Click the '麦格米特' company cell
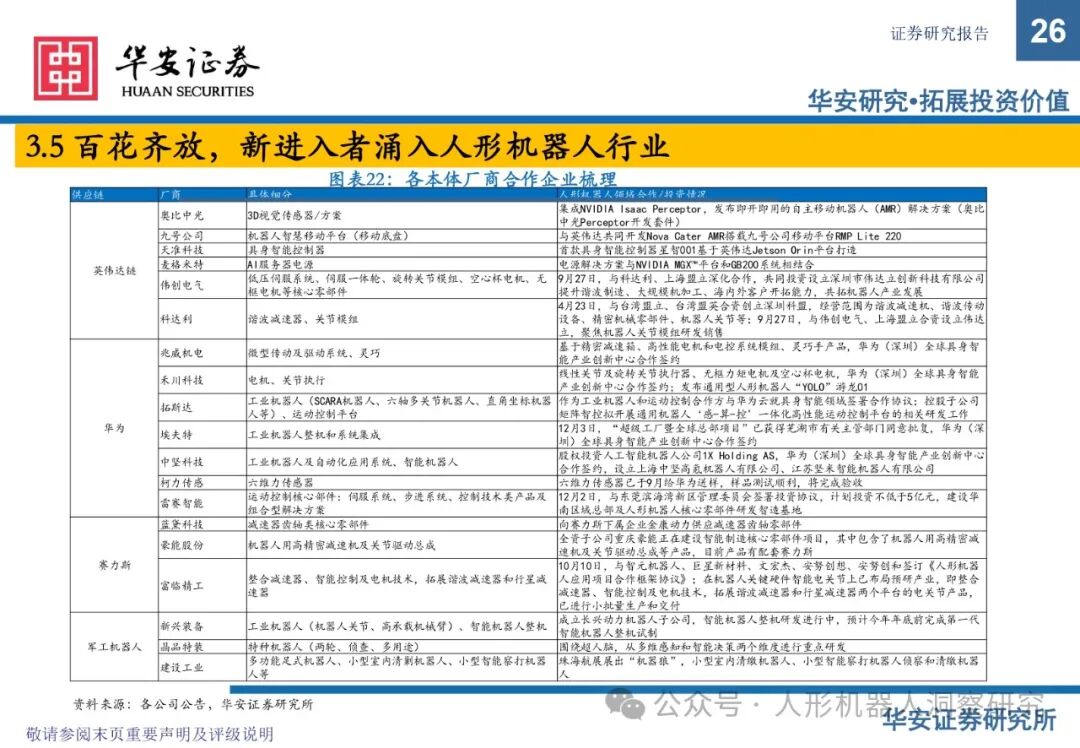The height and width of the screenshot is (748, 1080). click(202, 264)
